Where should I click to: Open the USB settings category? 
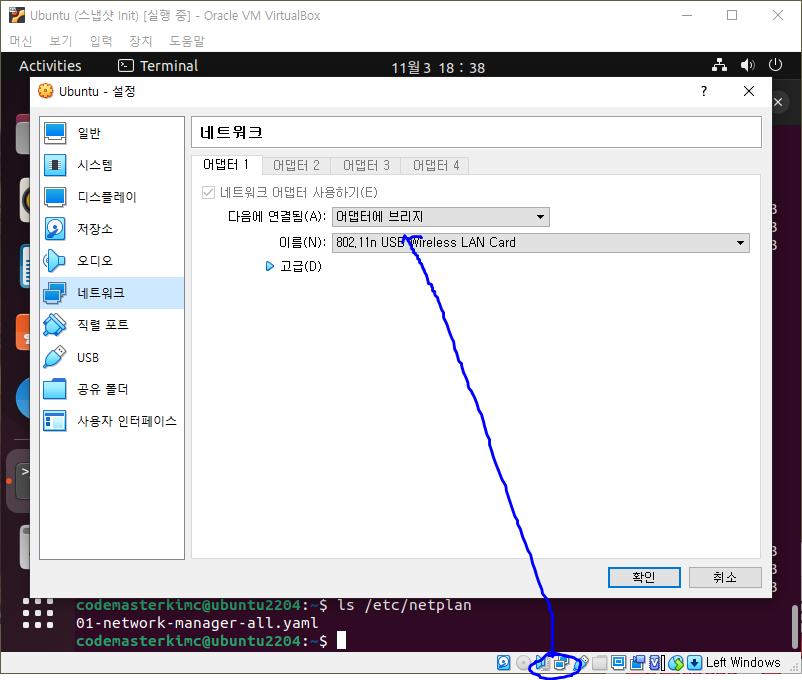click(x=112, y=357)
